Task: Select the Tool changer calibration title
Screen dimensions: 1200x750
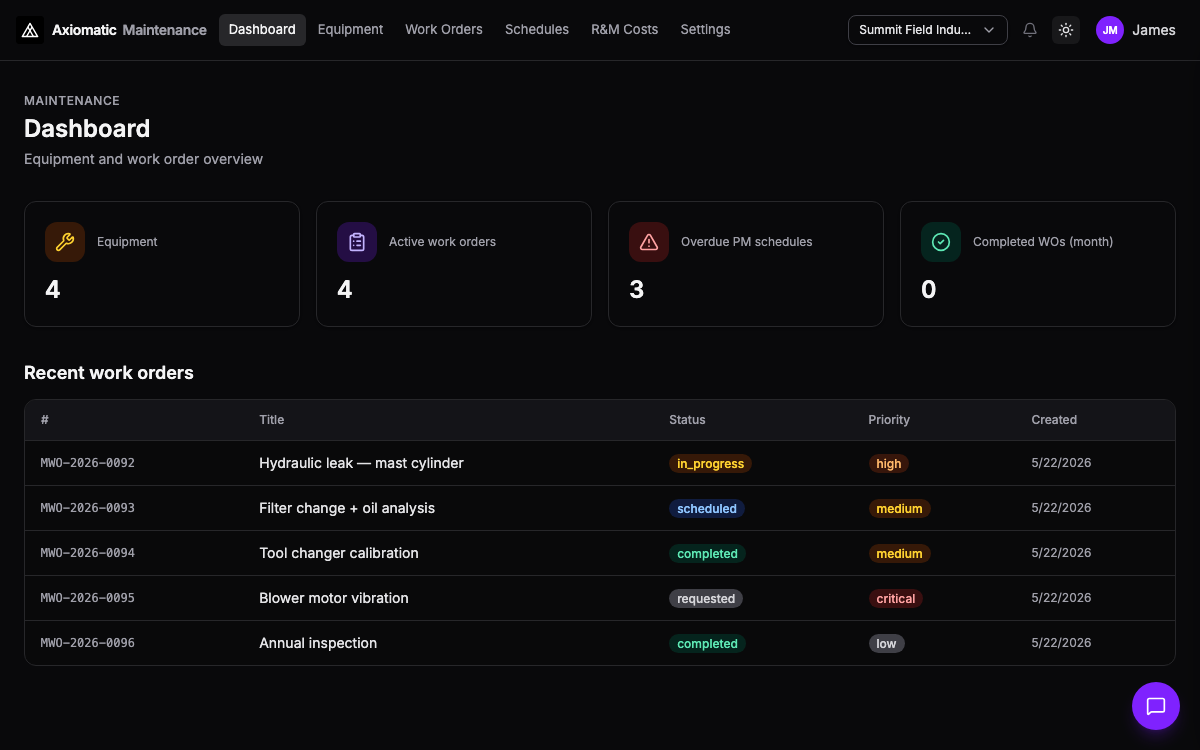Action: (339, 553)
